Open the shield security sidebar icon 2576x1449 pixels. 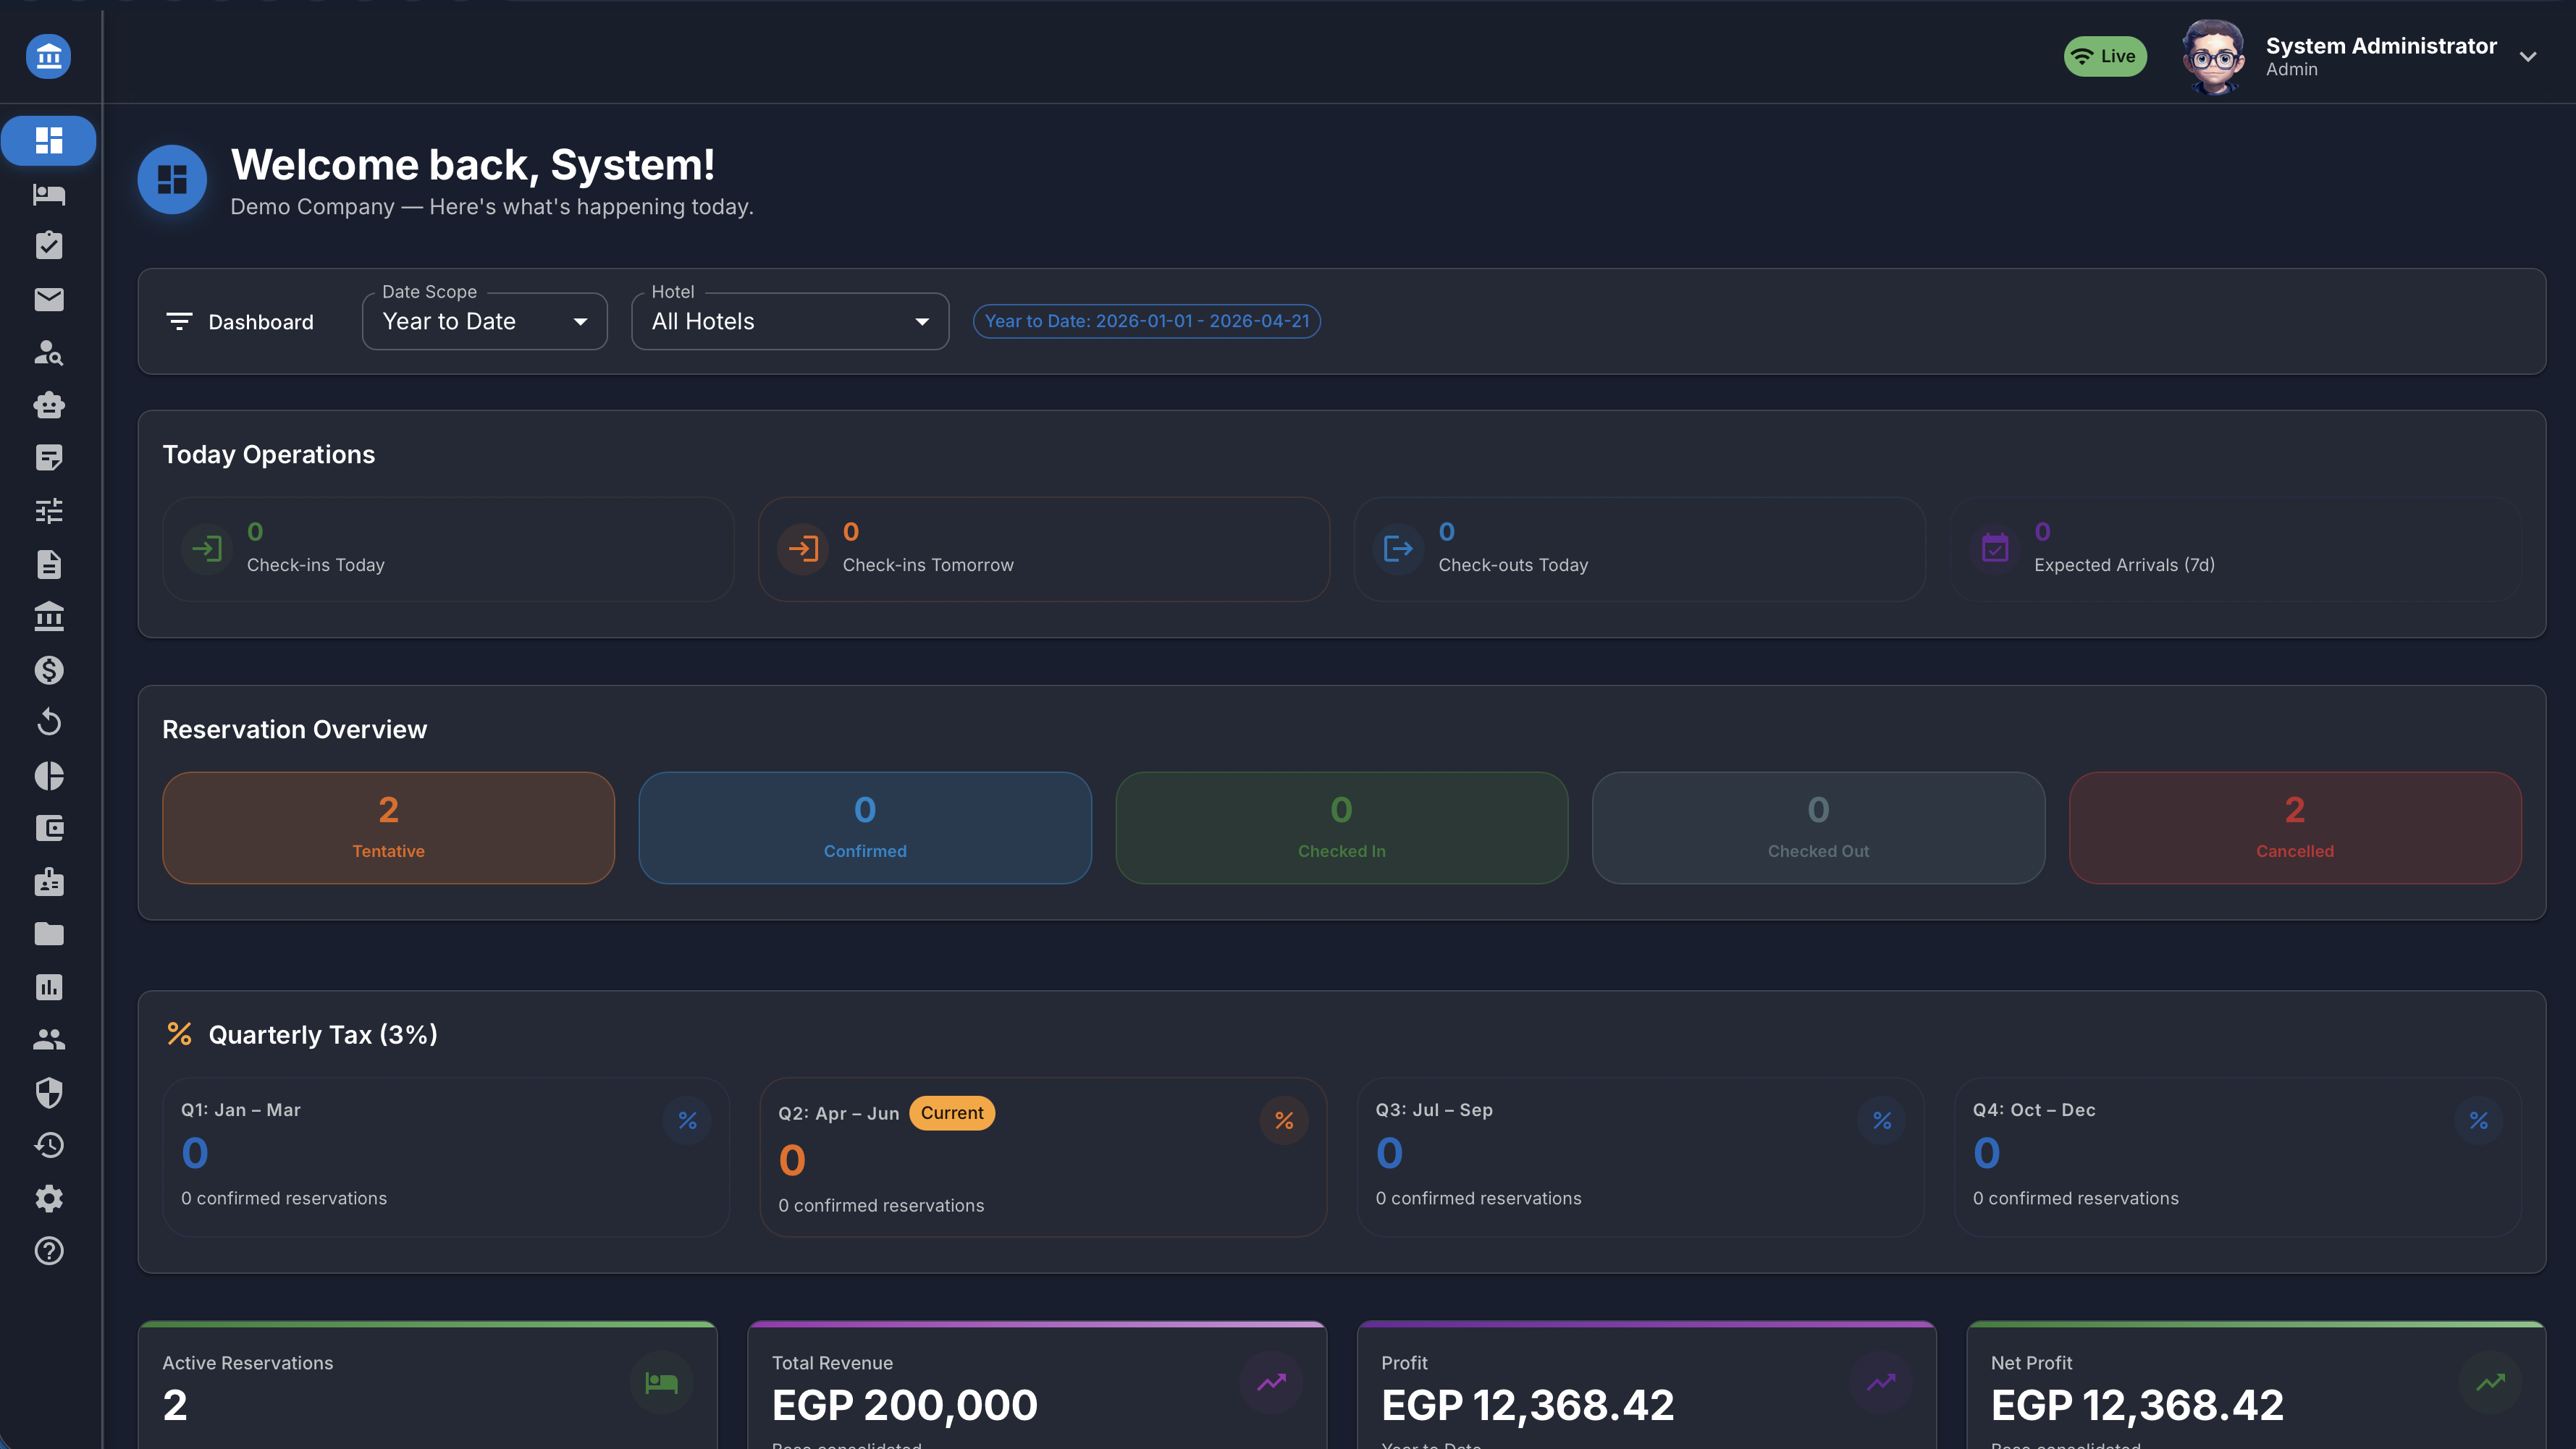pos(48,1093)
